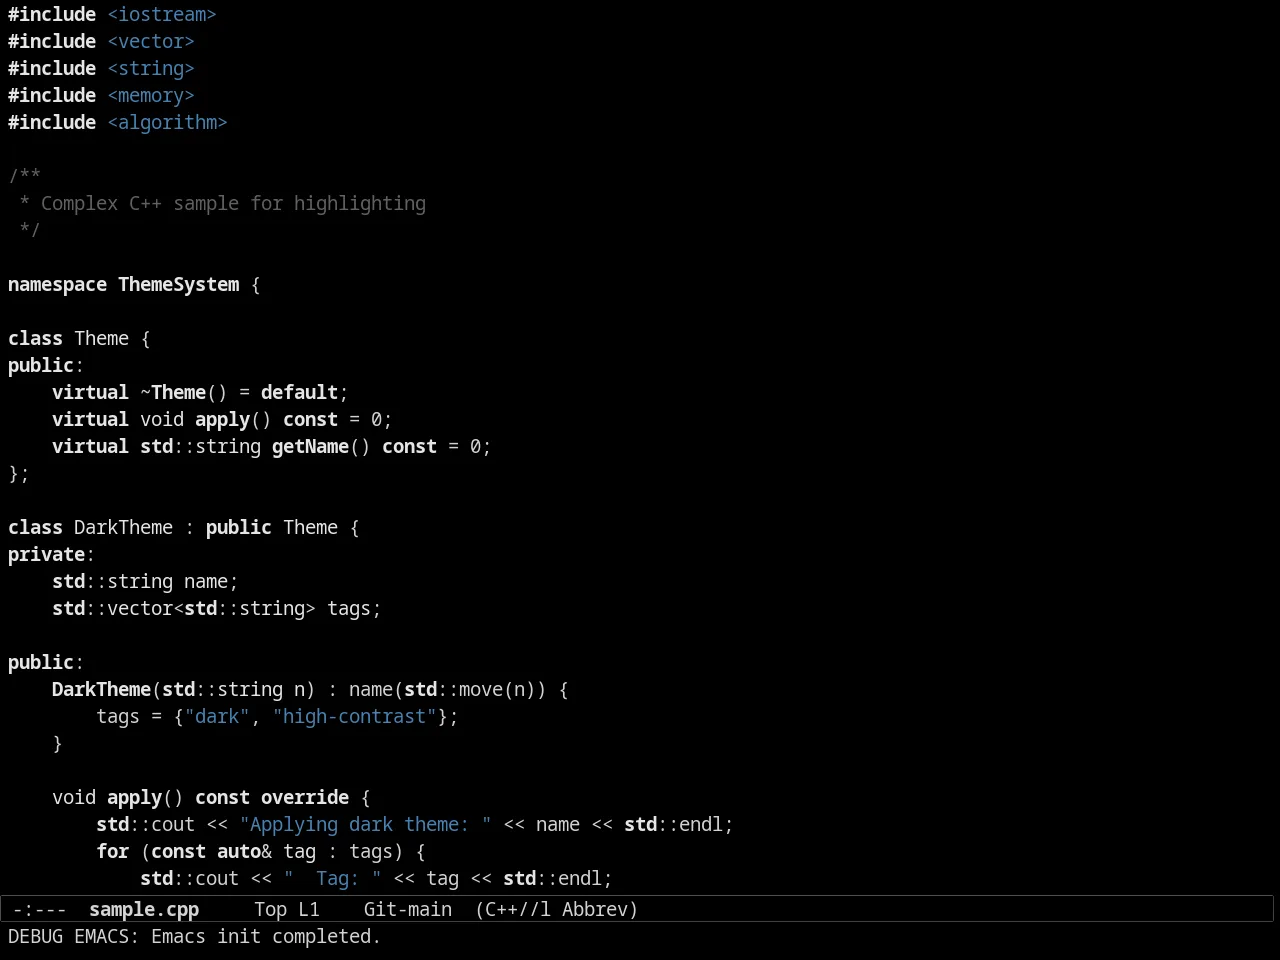
Task: Click the DarkTheme constructor name
Action: [101, 689]
